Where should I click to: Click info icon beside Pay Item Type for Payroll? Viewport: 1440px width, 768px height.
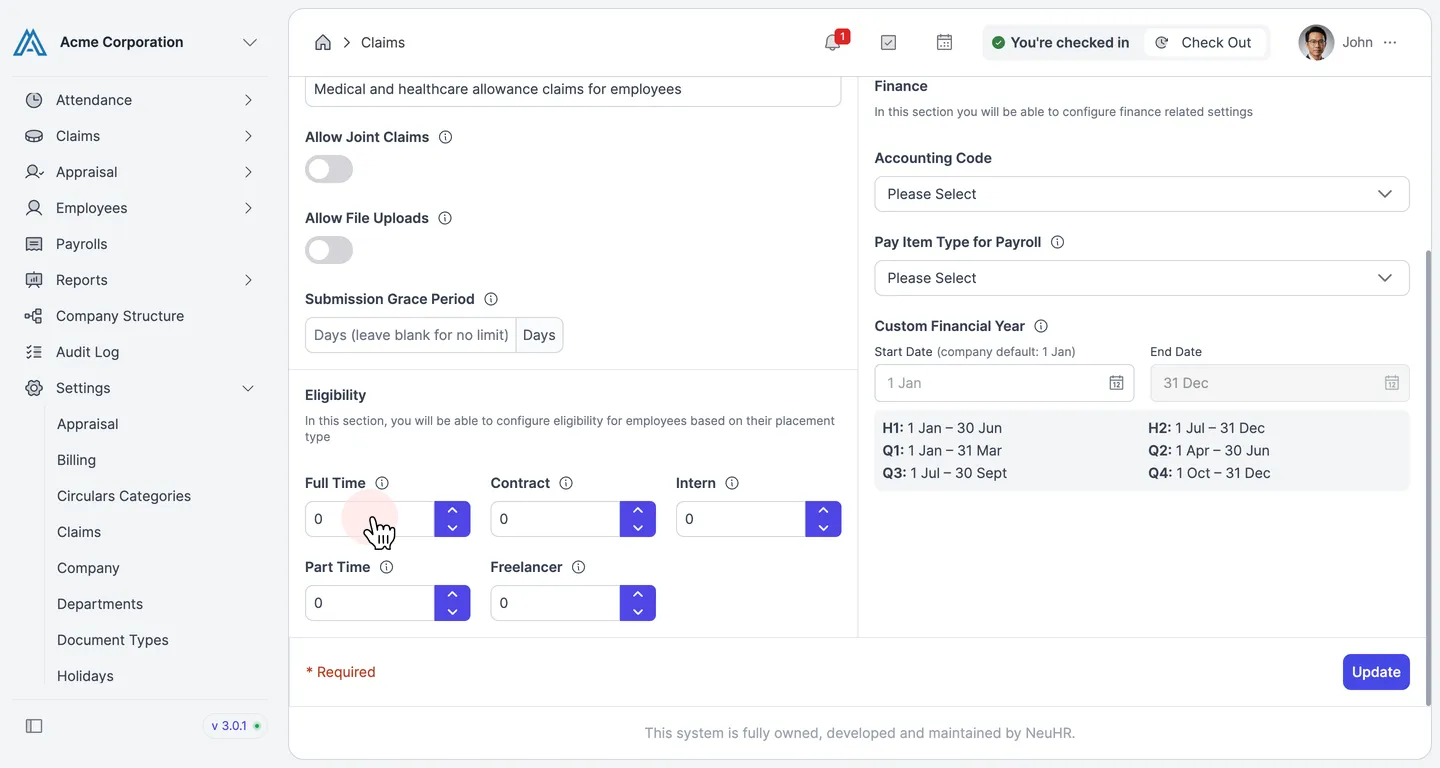[1058, 242]
